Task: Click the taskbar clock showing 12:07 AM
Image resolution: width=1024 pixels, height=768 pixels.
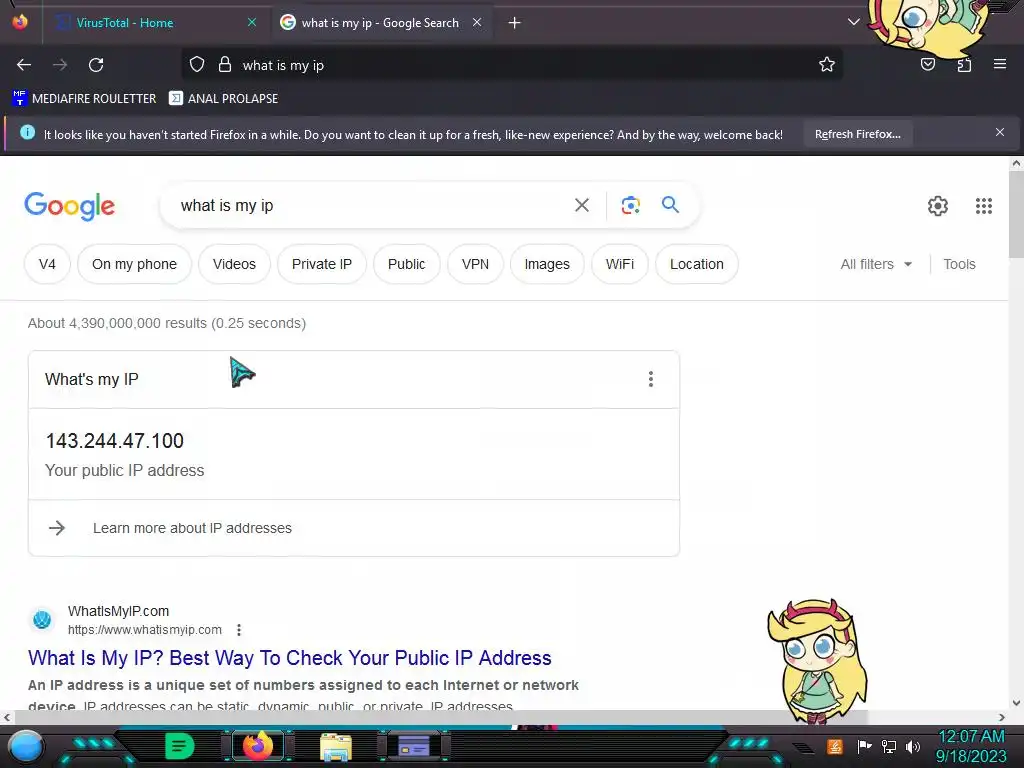Action: tap(971, 746)
